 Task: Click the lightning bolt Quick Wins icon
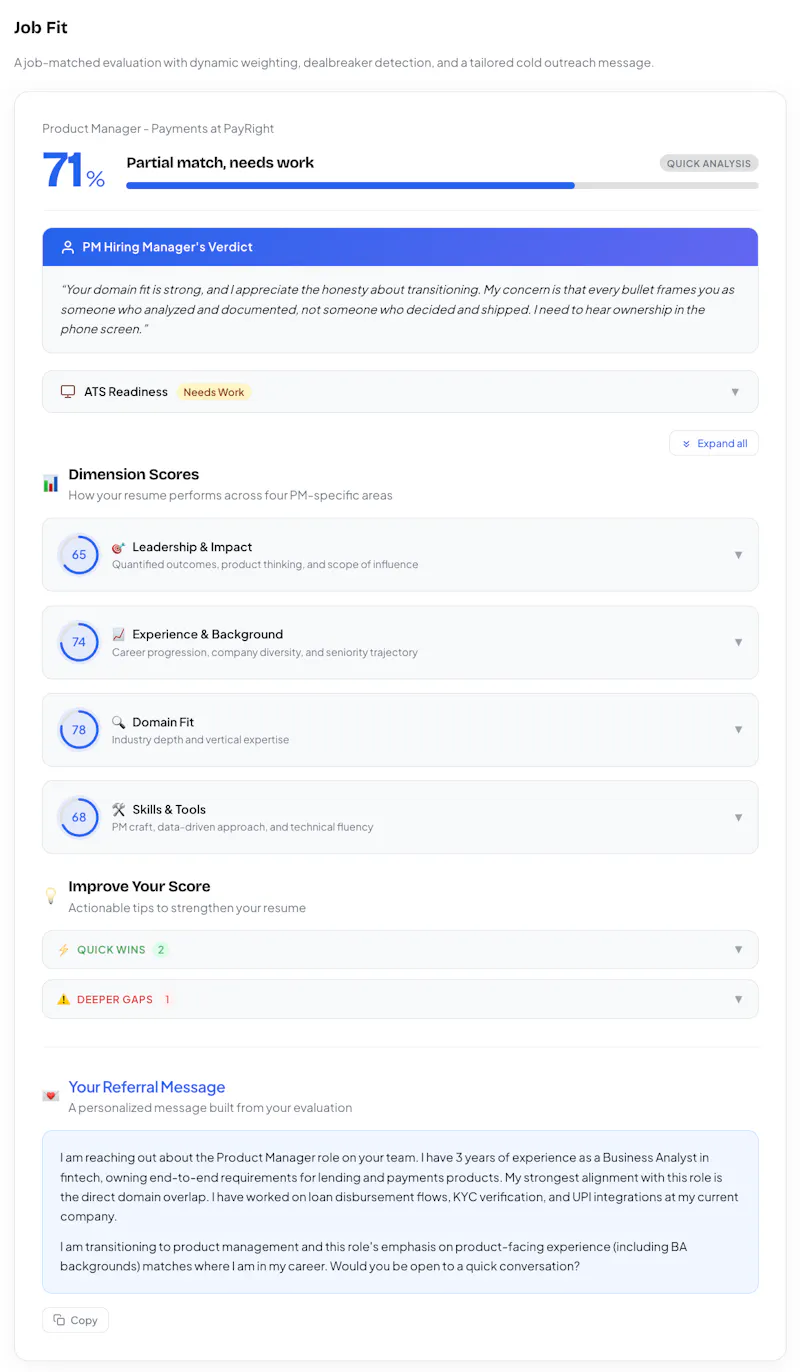click(64, 950)
